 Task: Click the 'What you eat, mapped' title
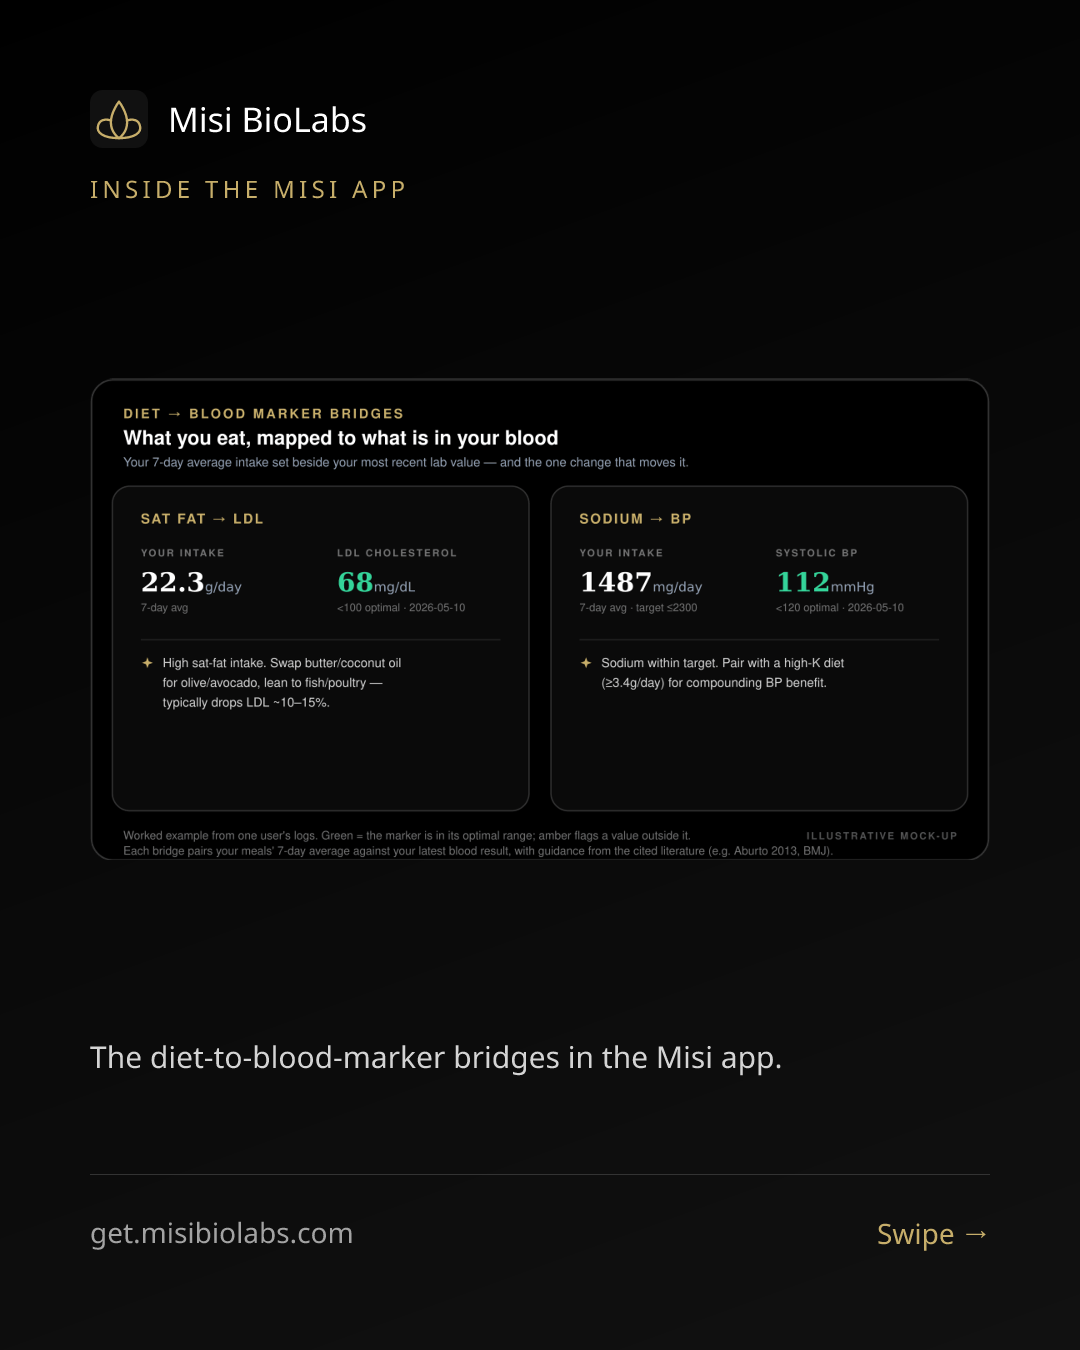point(341,438)
